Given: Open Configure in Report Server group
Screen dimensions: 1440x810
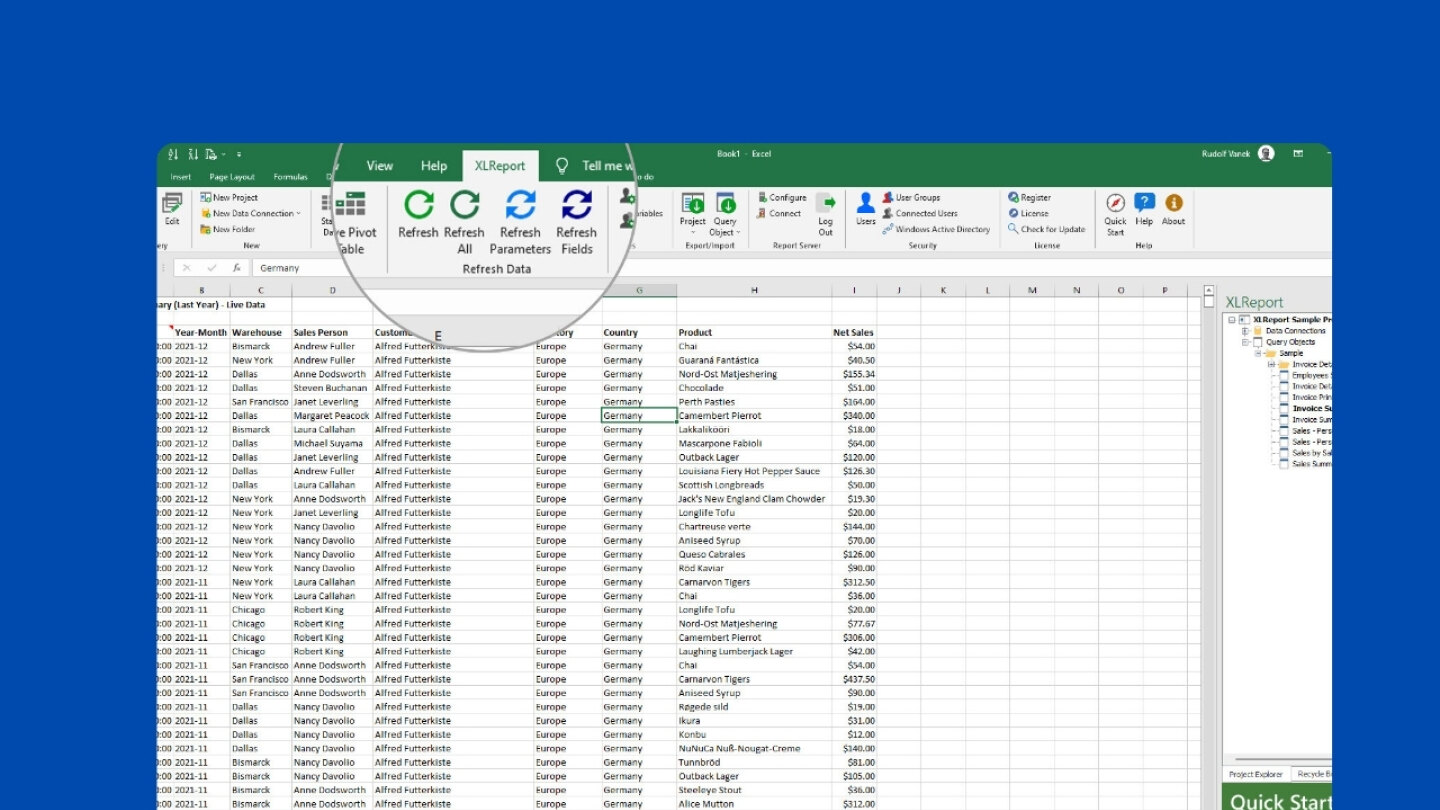Looking at the screenshot, I should pos(782,198).
